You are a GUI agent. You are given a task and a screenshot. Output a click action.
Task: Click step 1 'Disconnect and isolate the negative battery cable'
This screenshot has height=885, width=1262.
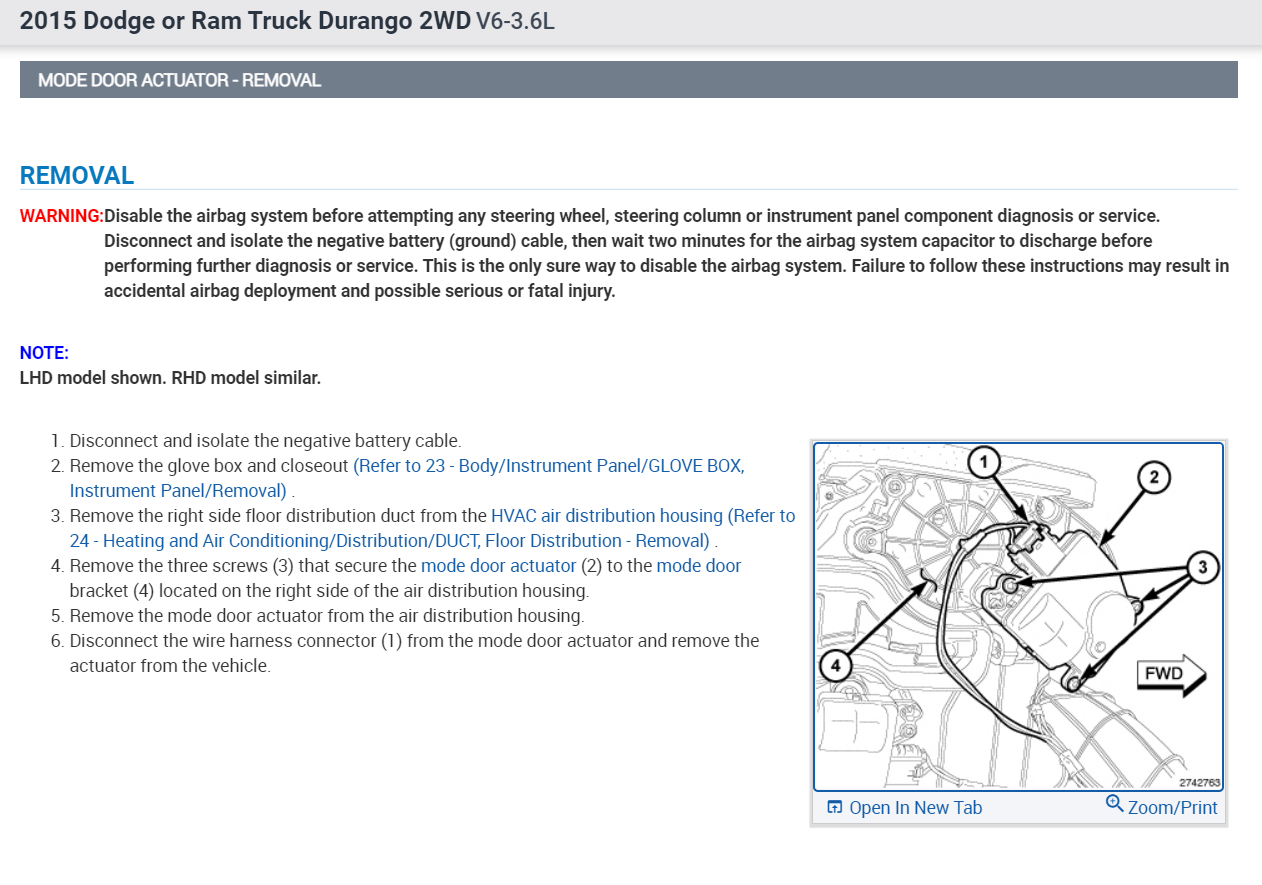click(x=265, y=441)
